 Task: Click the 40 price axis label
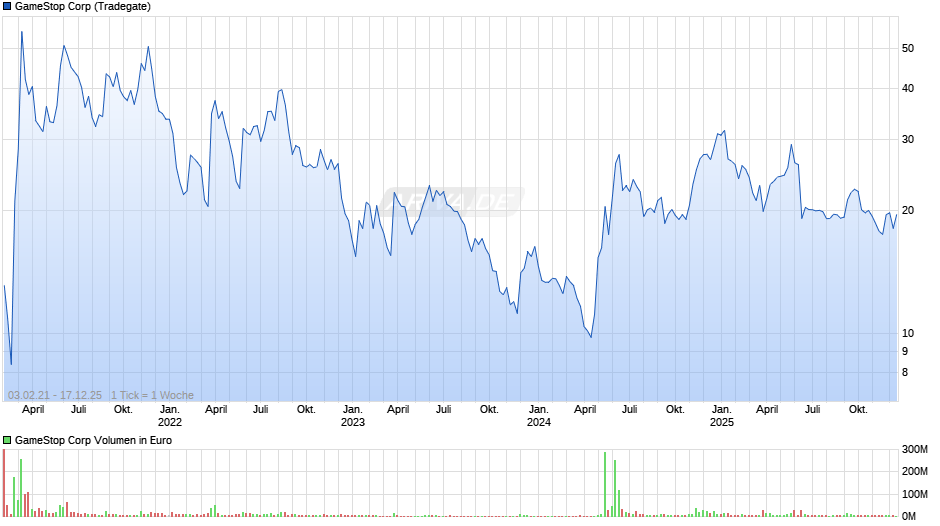[x=908, y=89]
